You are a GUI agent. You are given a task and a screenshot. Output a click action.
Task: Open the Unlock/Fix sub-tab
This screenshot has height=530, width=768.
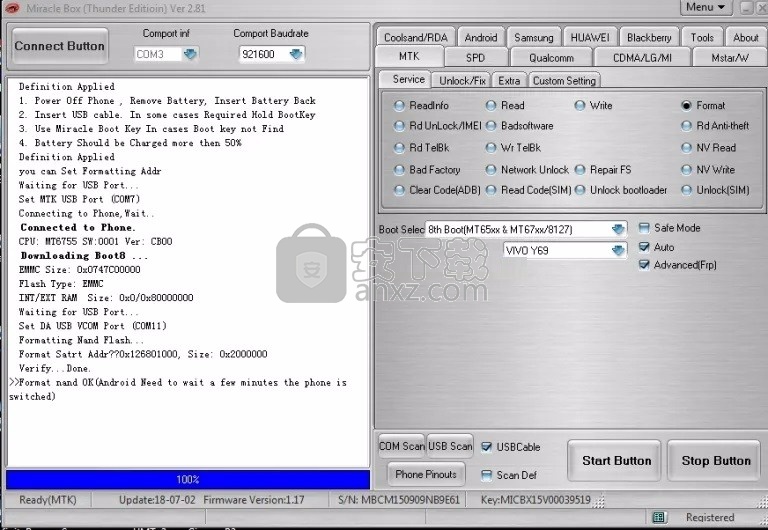(462, 80)
